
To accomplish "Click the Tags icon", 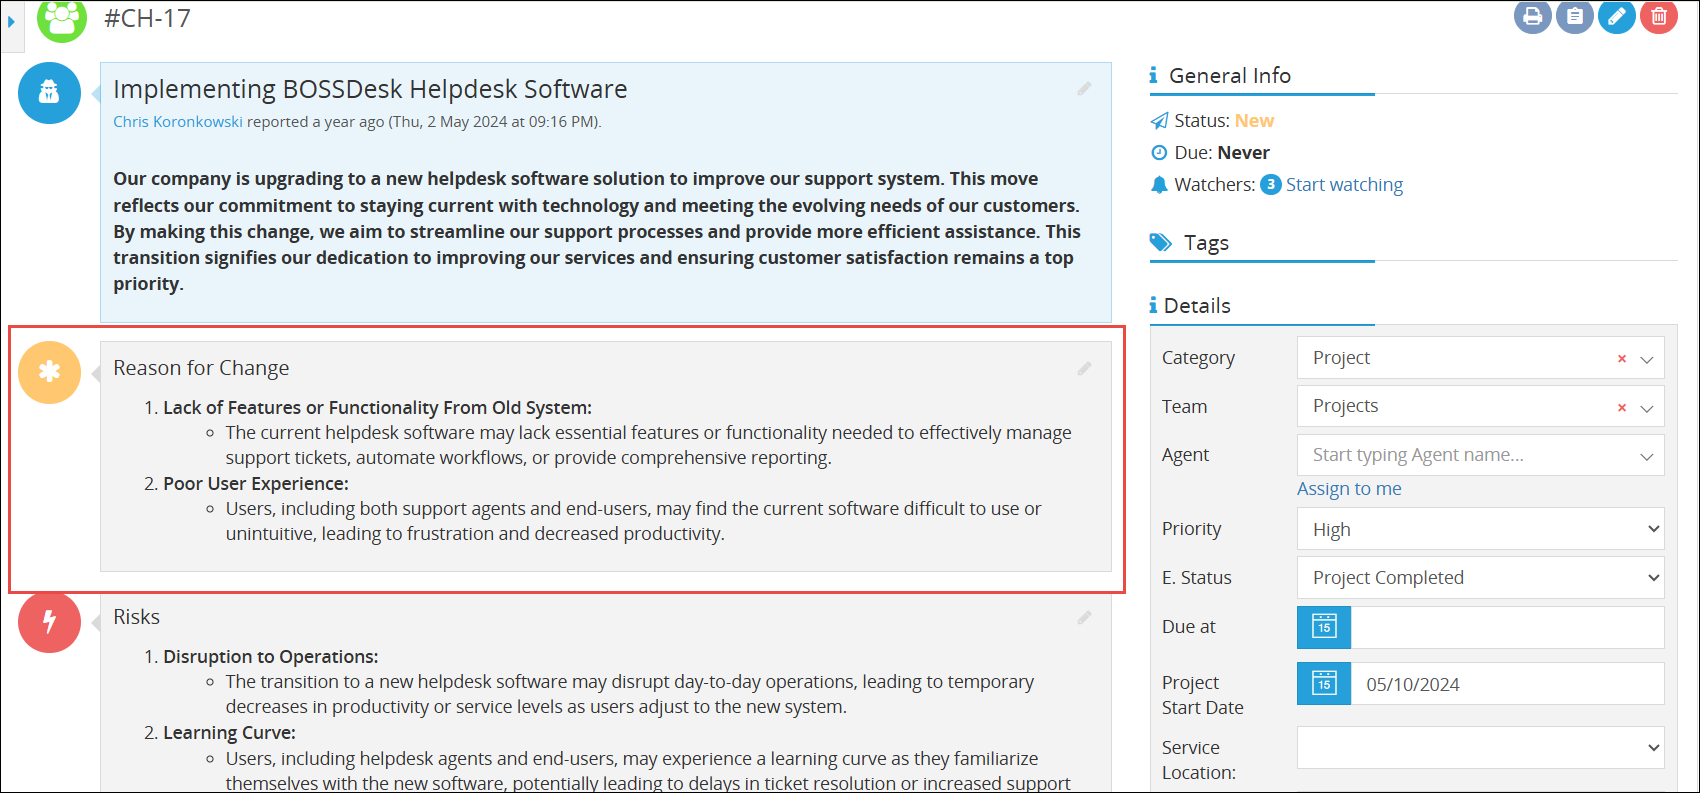I will (1161, 243).
